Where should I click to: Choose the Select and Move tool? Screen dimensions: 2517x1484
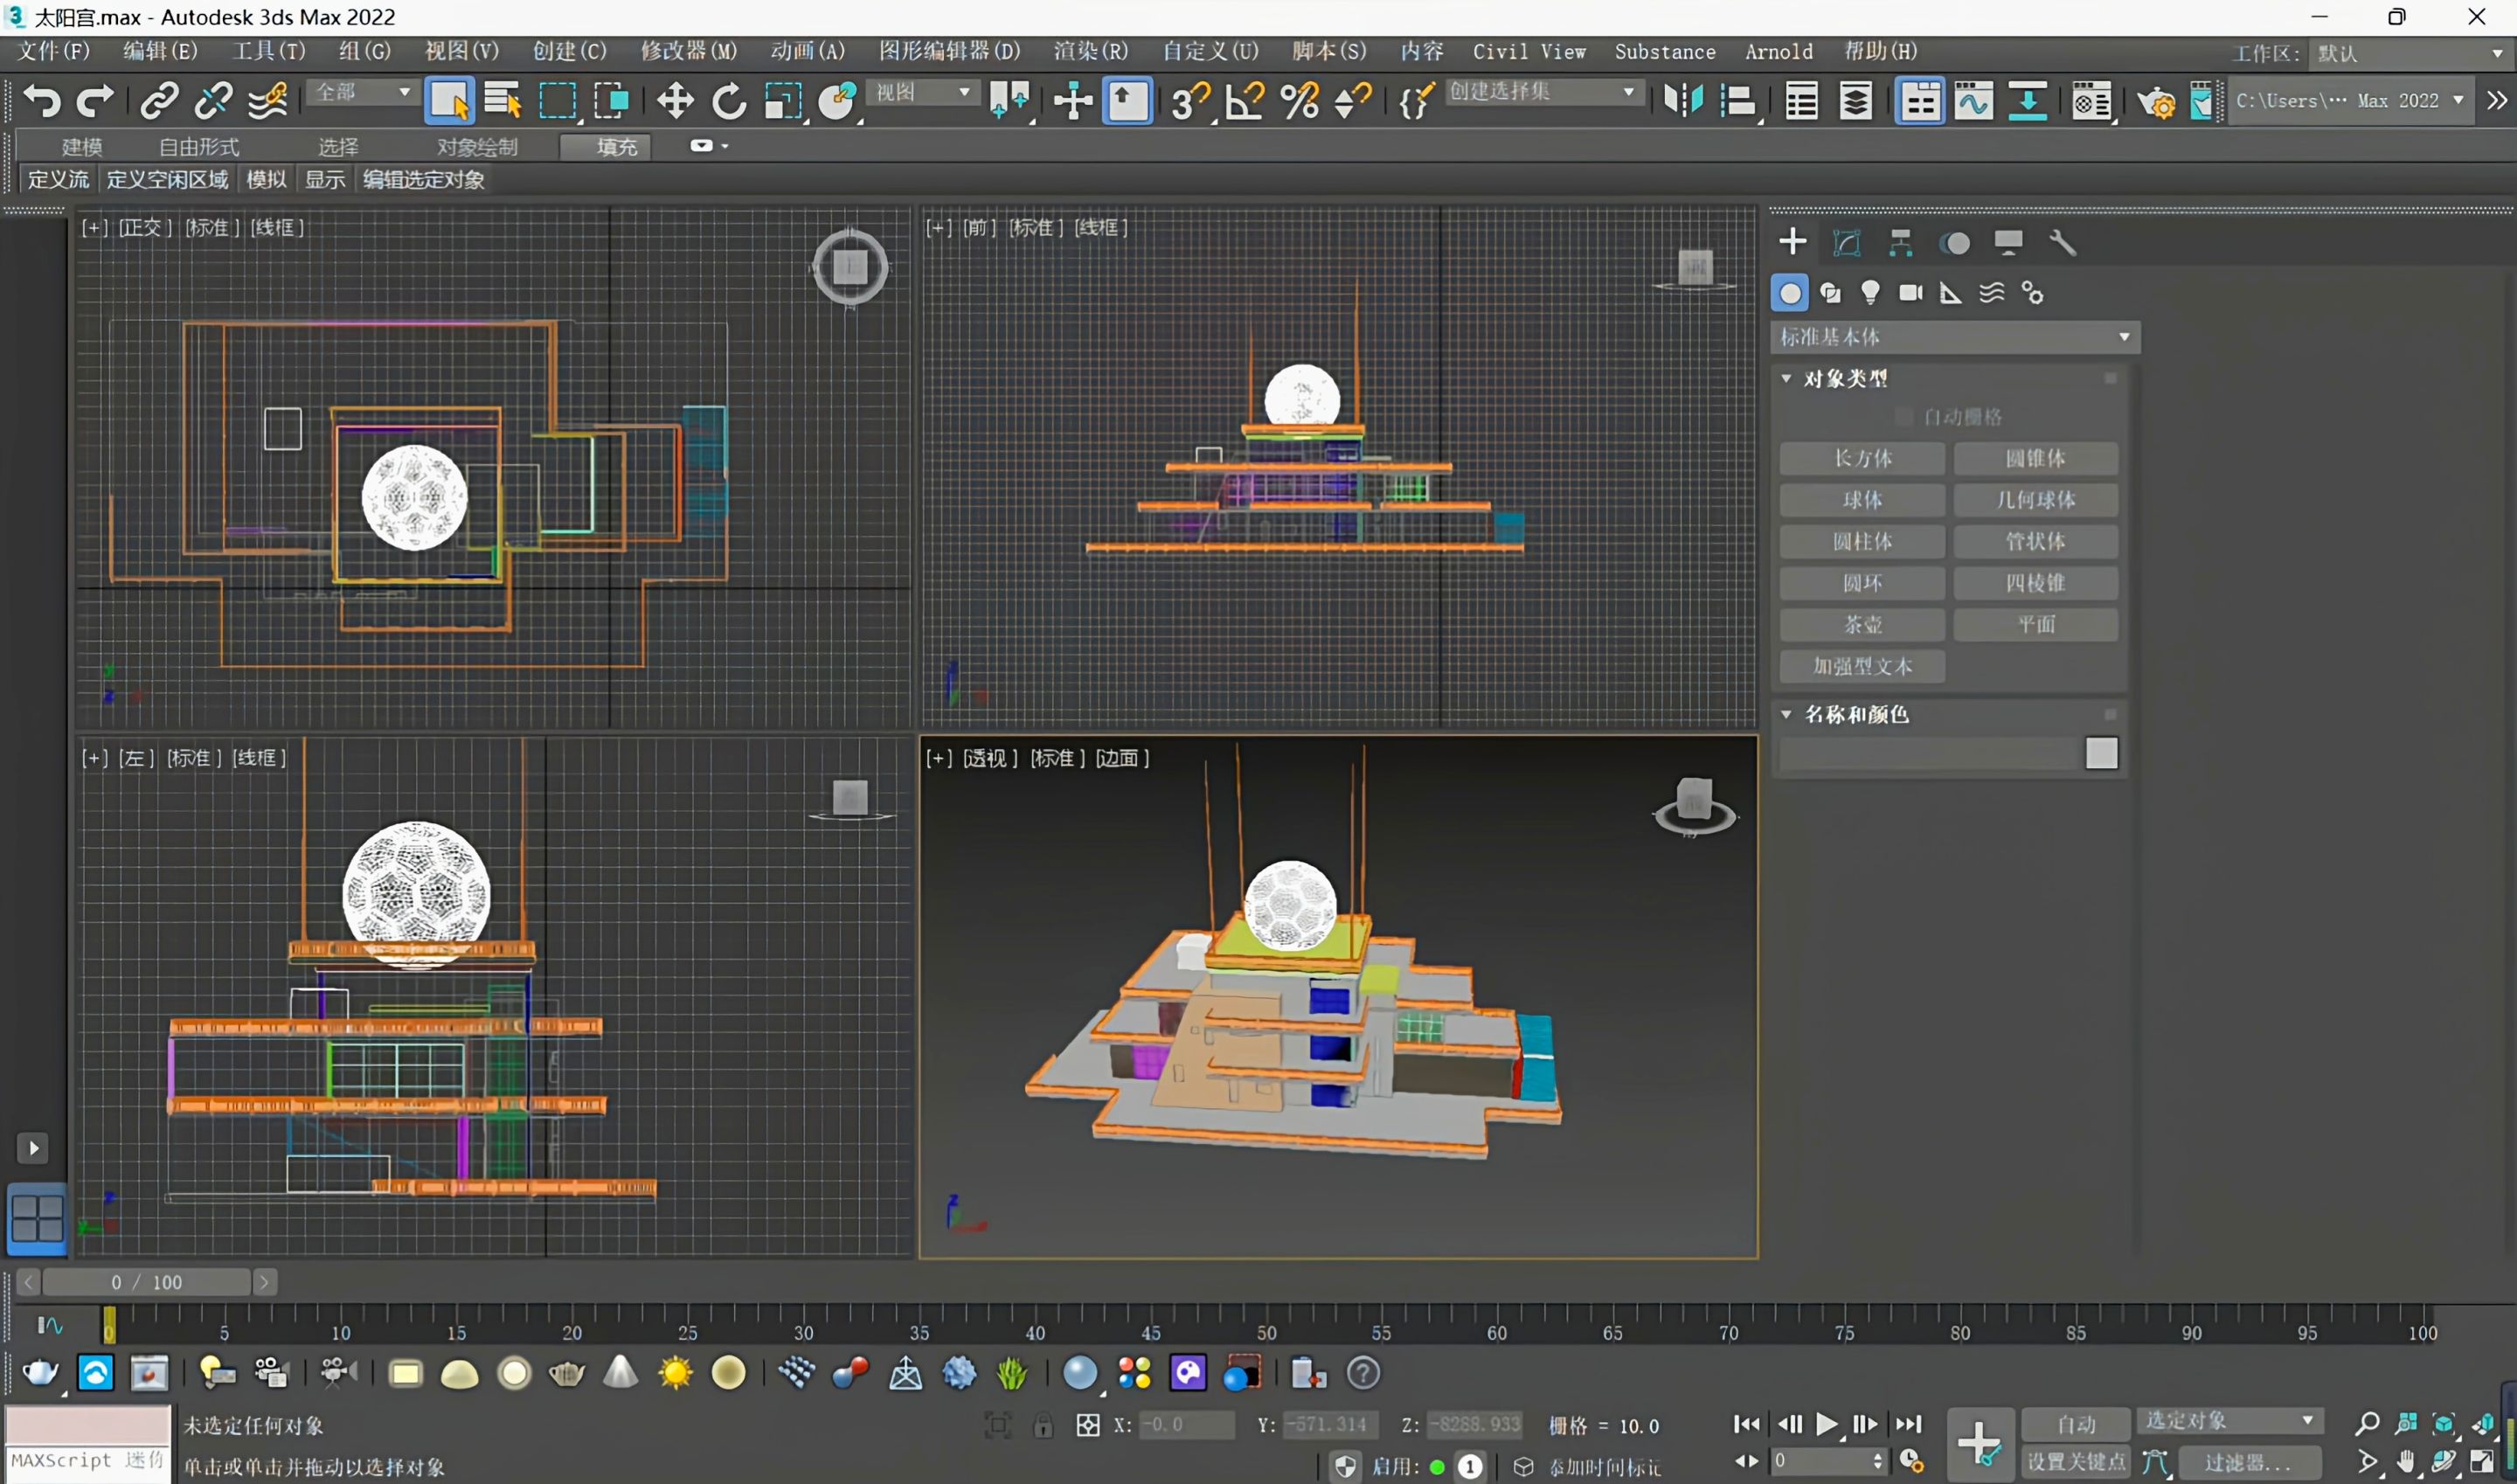point(675,101)
